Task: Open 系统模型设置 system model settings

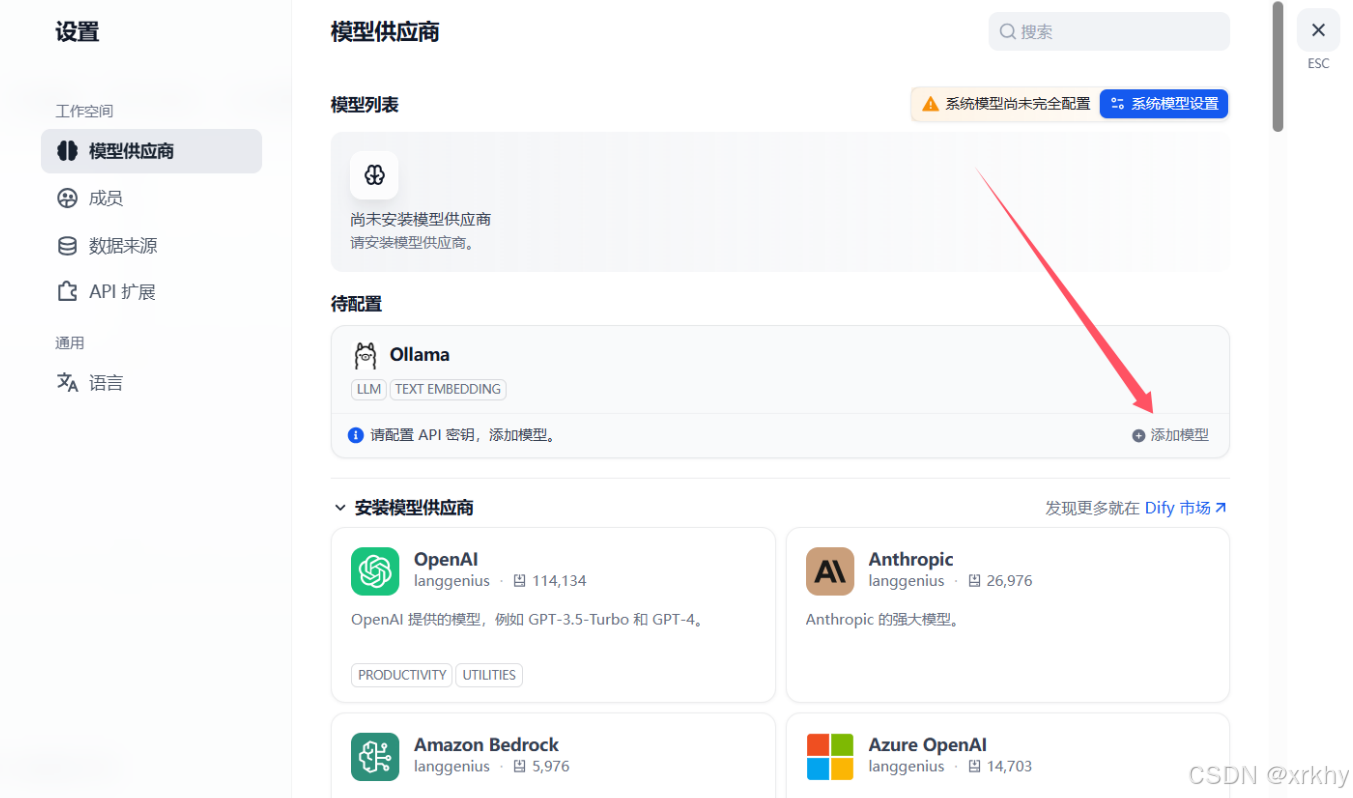Action: (1164, 104)
